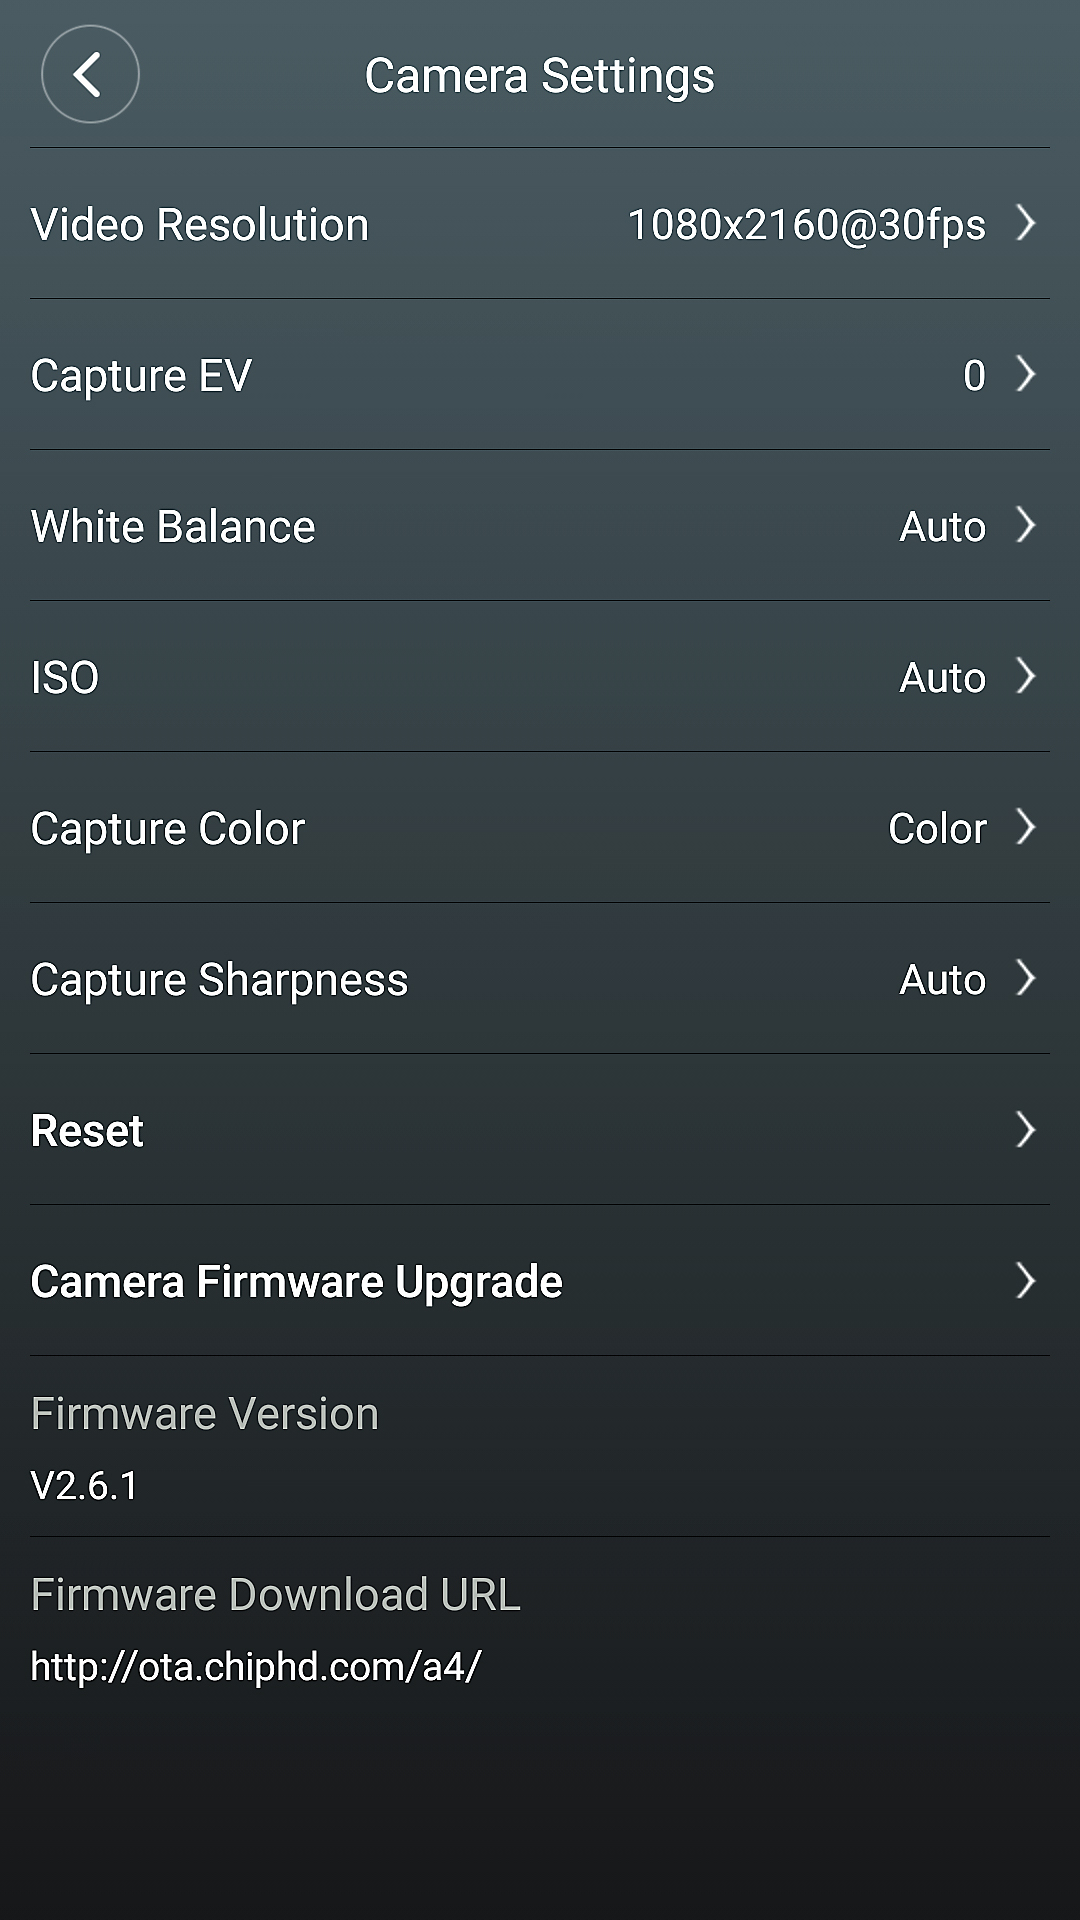
Task: Tap the ISO row chevron icon
Action: pos(1025,676)
